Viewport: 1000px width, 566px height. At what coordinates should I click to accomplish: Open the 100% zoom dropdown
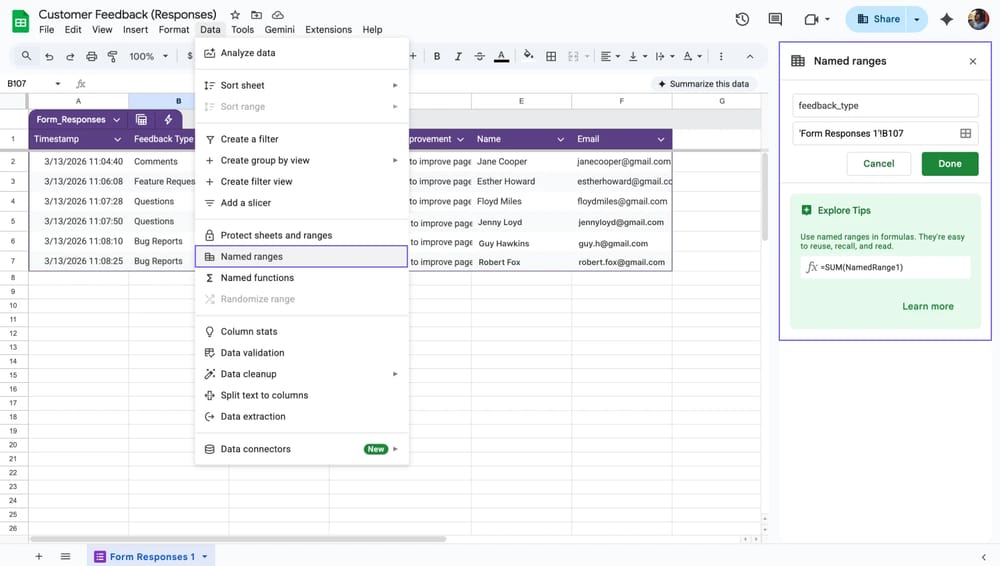click(147, 57)
